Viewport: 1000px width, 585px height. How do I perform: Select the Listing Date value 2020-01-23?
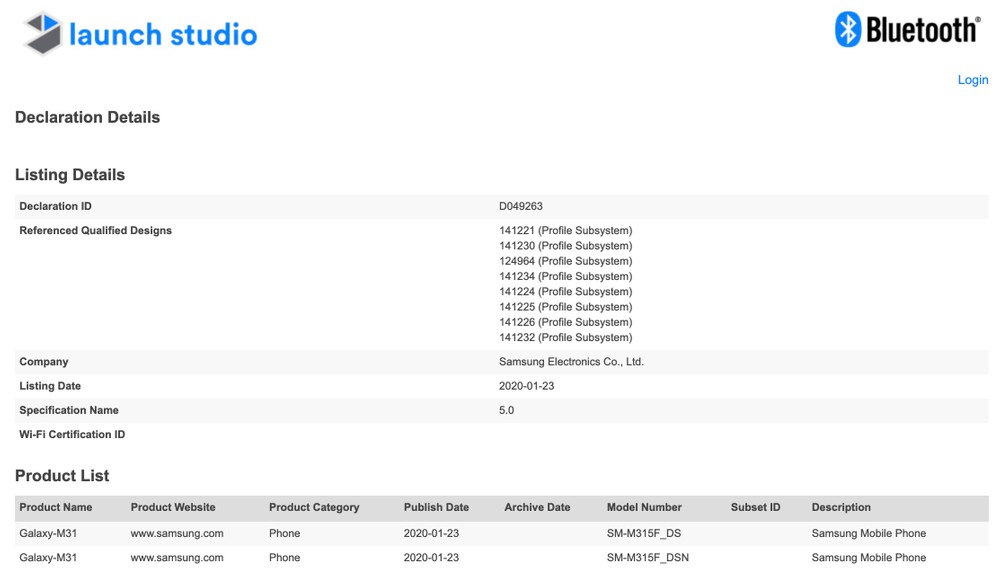pyautogui.click(x=526, y=386)
